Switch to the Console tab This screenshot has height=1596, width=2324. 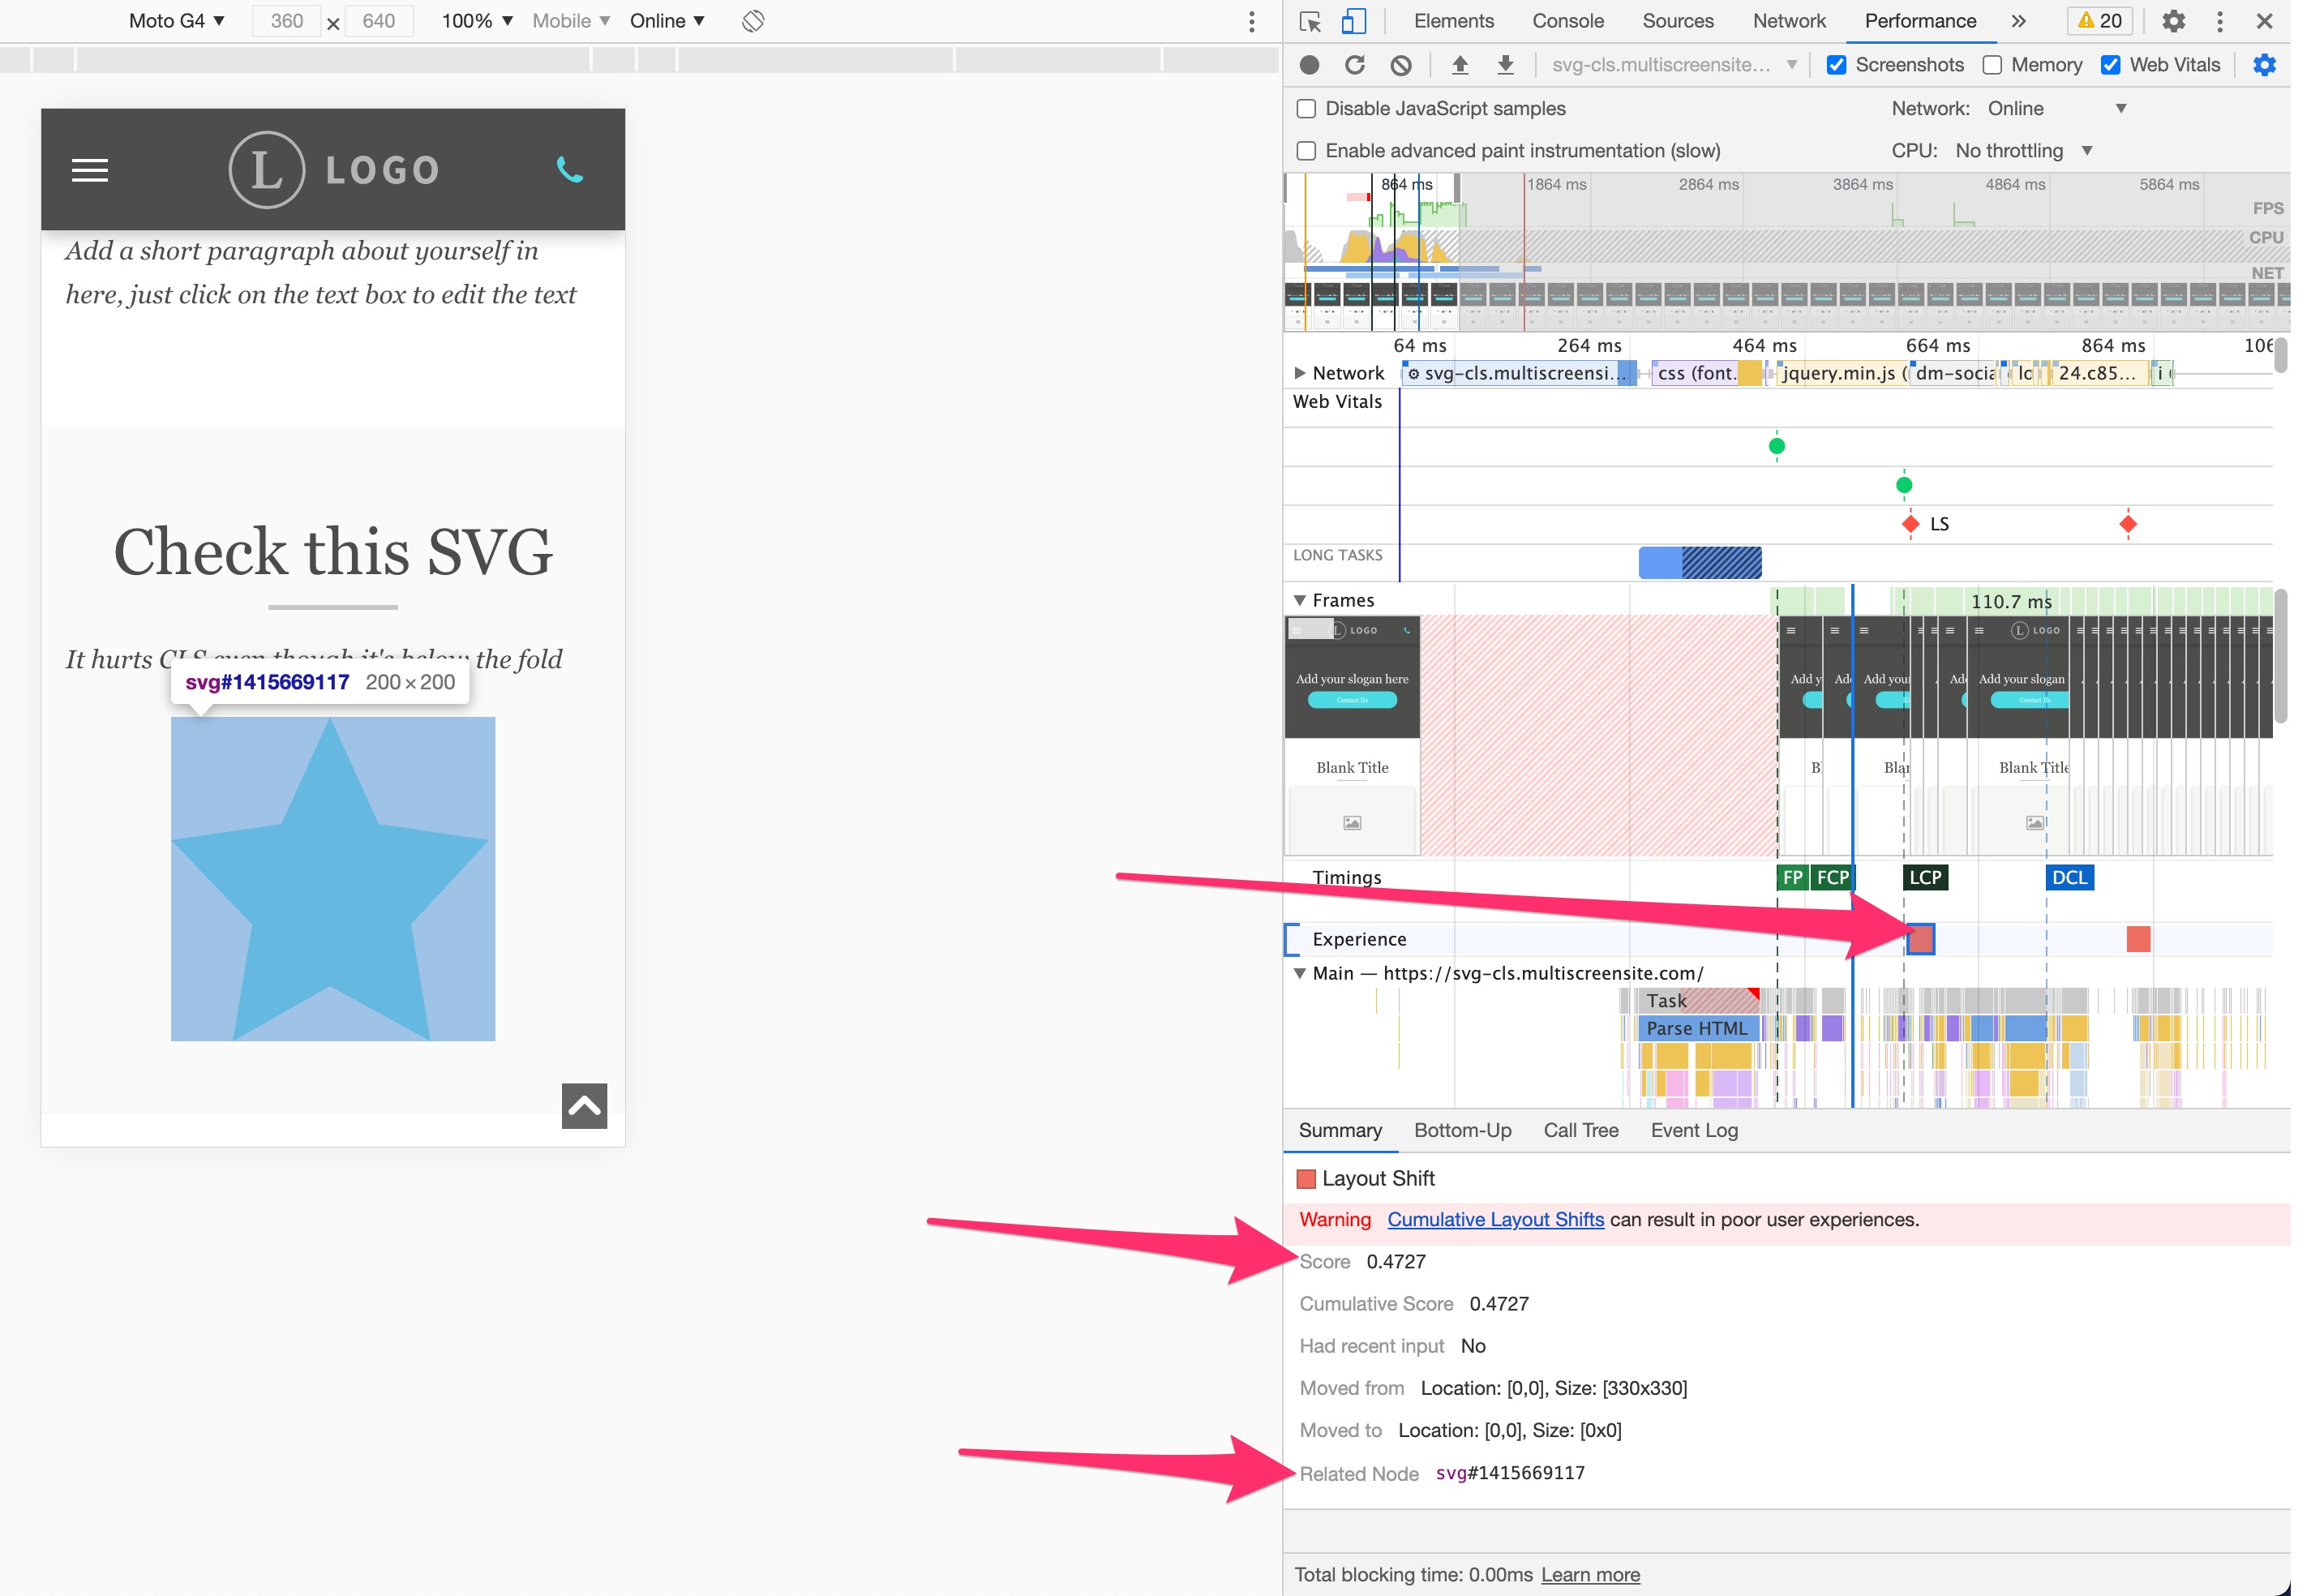(1568, 20)
